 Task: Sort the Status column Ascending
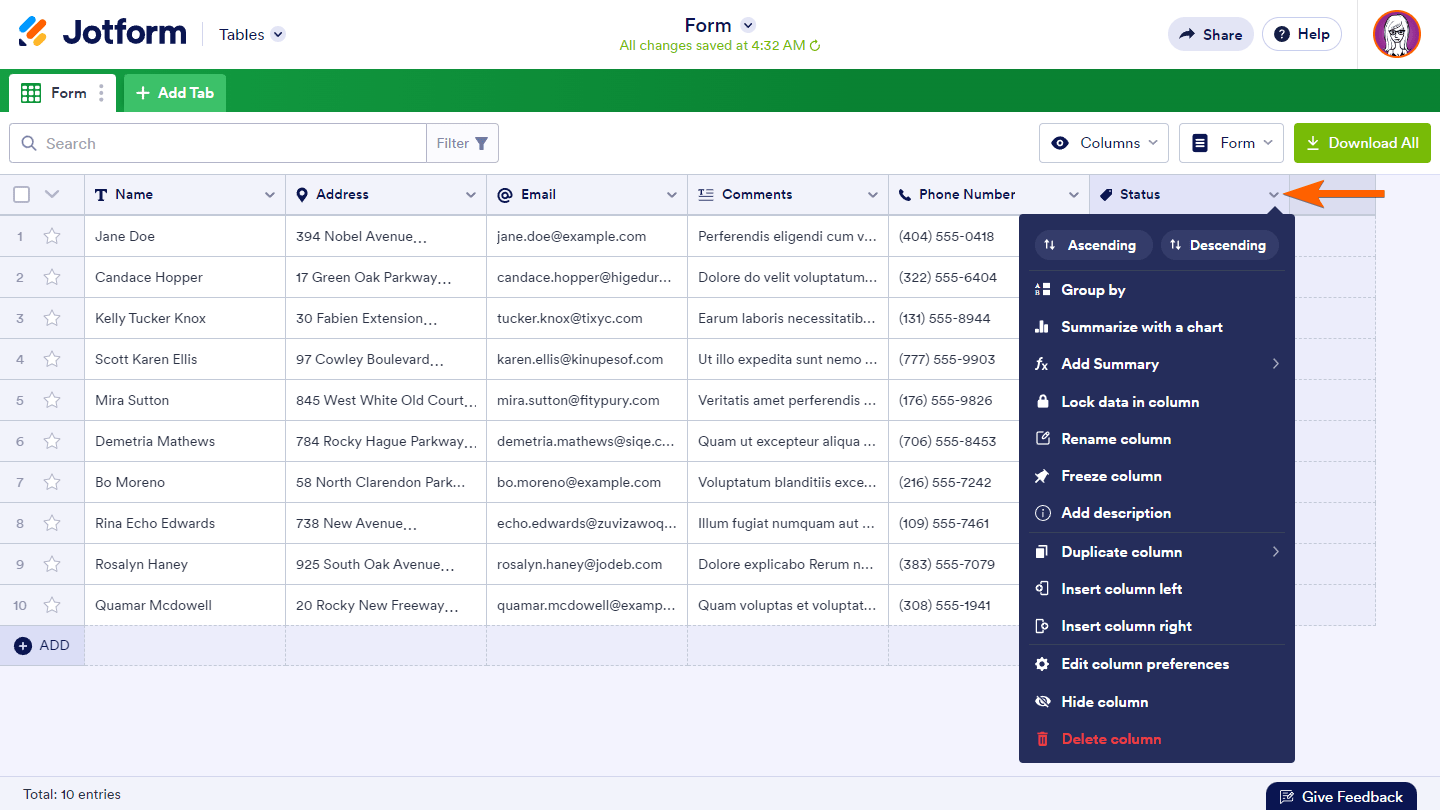pyautogui.click(x=1091, y=245)
